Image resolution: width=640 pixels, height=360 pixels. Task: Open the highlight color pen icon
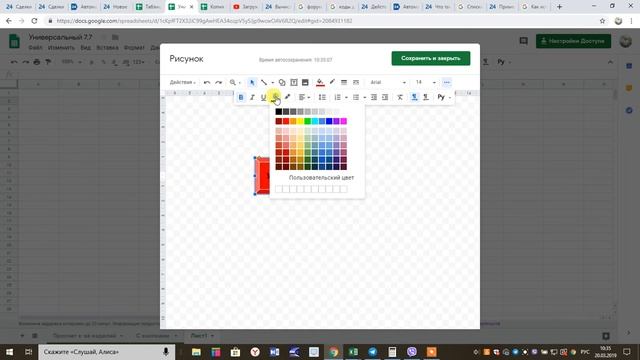[x=287, y=97]
